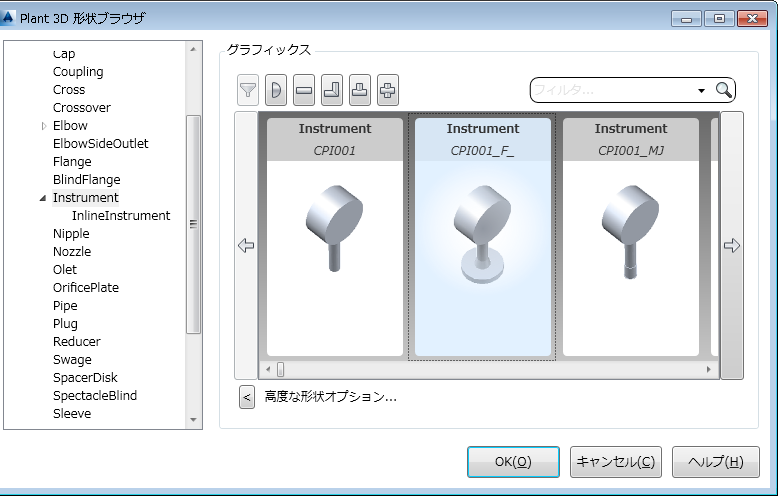The height and width of the screenshot is (496, 778).
Task: Click the gallery horizontal scrollbar thumb
Action: [280, 370]
